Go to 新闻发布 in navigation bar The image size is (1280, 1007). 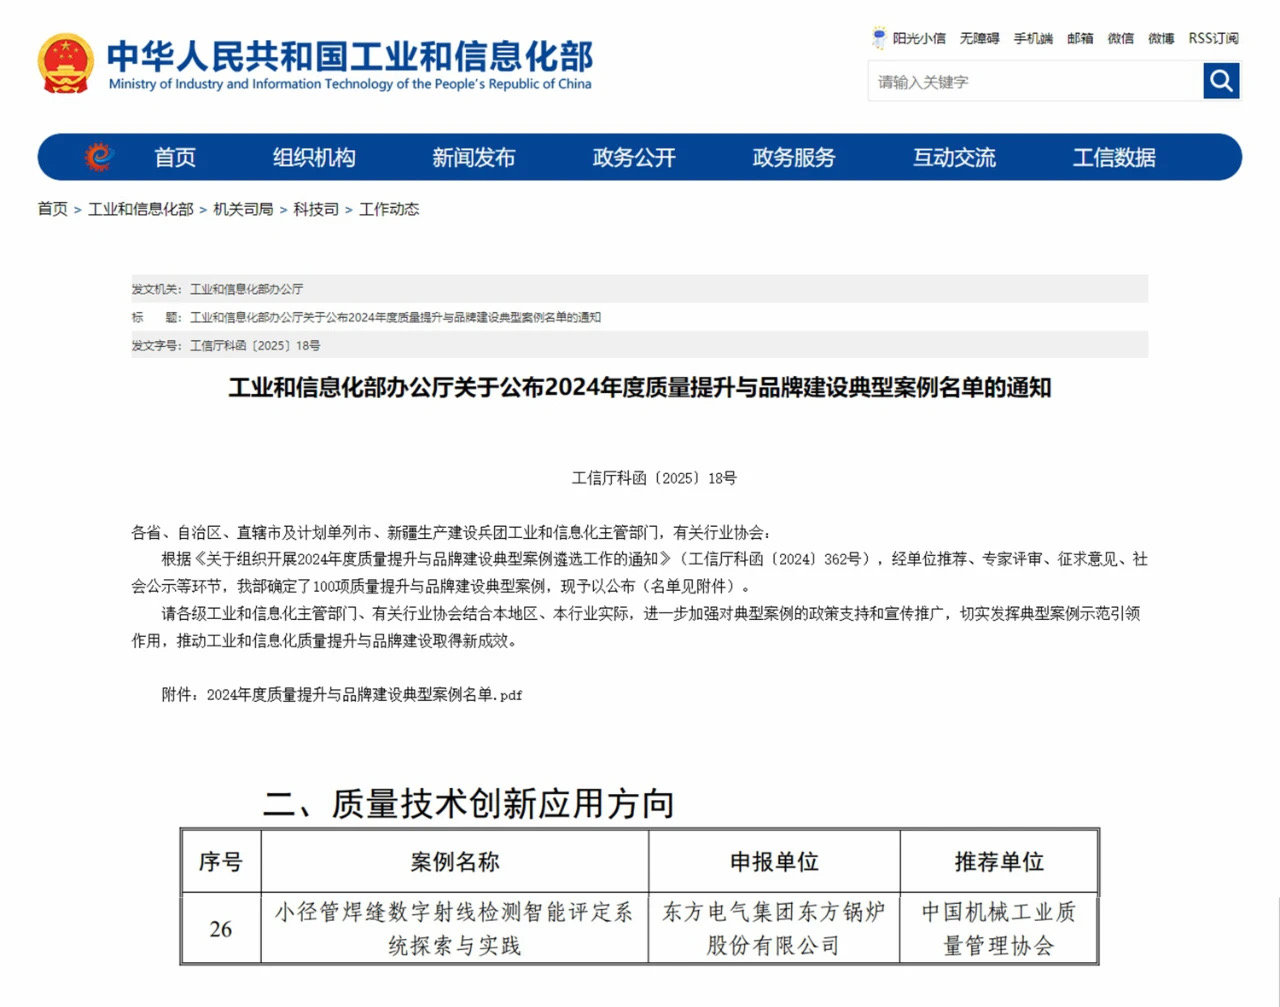(x=474, y=158)
